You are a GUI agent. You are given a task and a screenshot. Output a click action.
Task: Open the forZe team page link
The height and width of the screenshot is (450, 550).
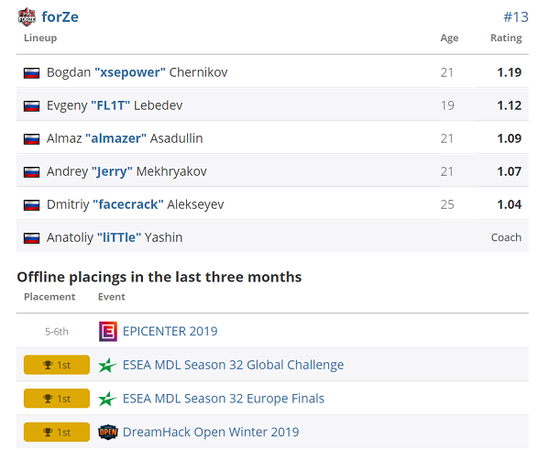coord(60,17)
